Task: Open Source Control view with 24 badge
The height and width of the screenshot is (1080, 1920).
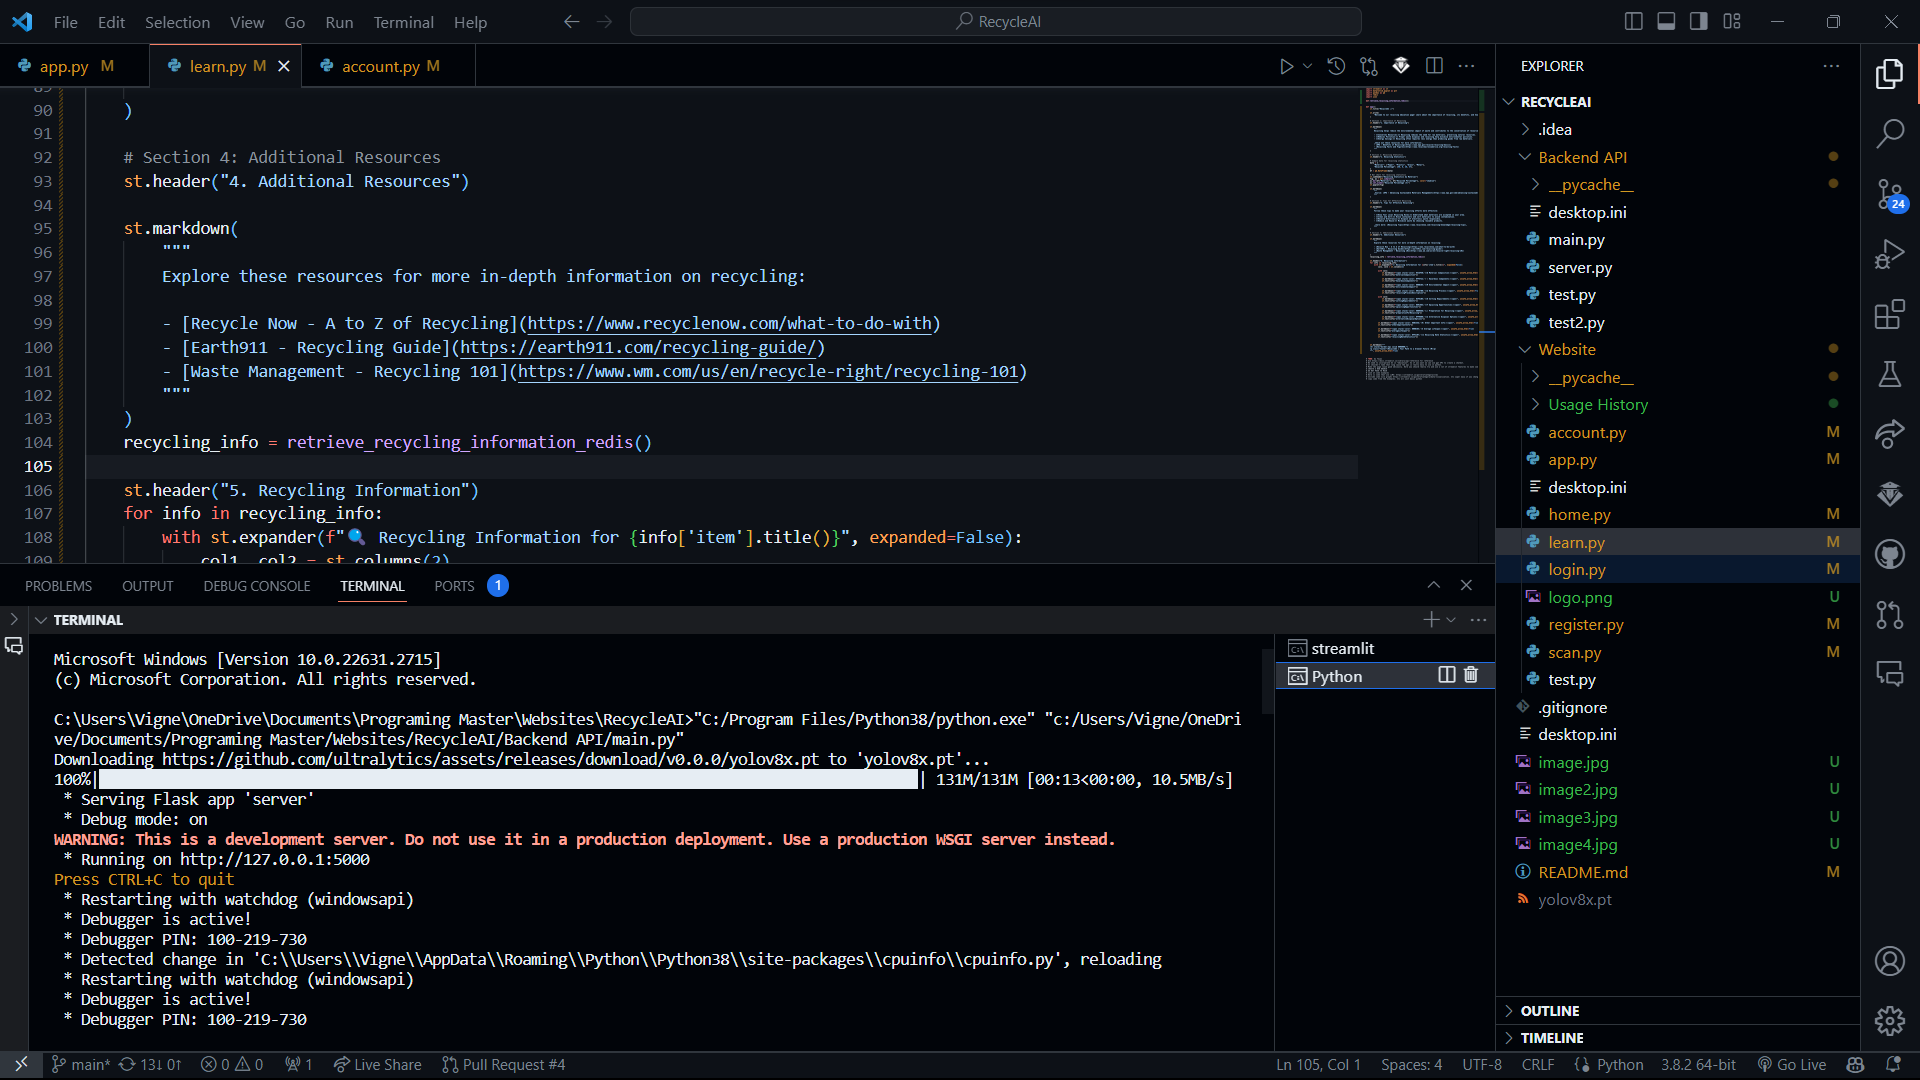Action: pyautogui.click(x=1889, y=194)
